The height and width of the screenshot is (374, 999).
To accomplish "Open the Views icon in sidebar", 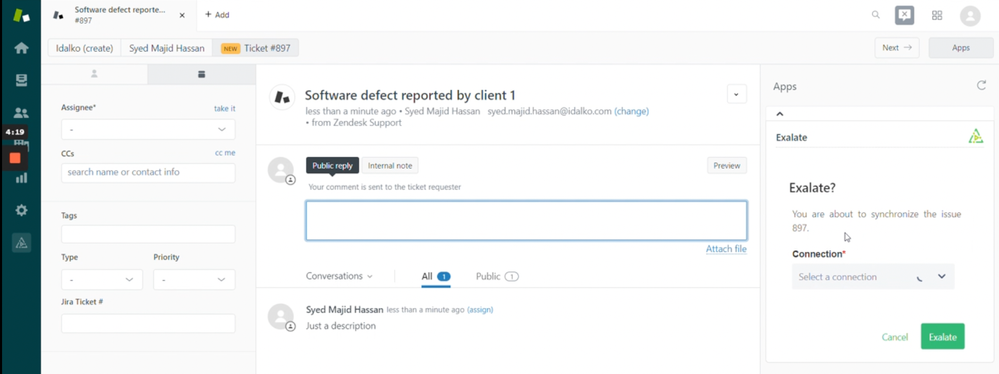I will (x=21, y=80).
